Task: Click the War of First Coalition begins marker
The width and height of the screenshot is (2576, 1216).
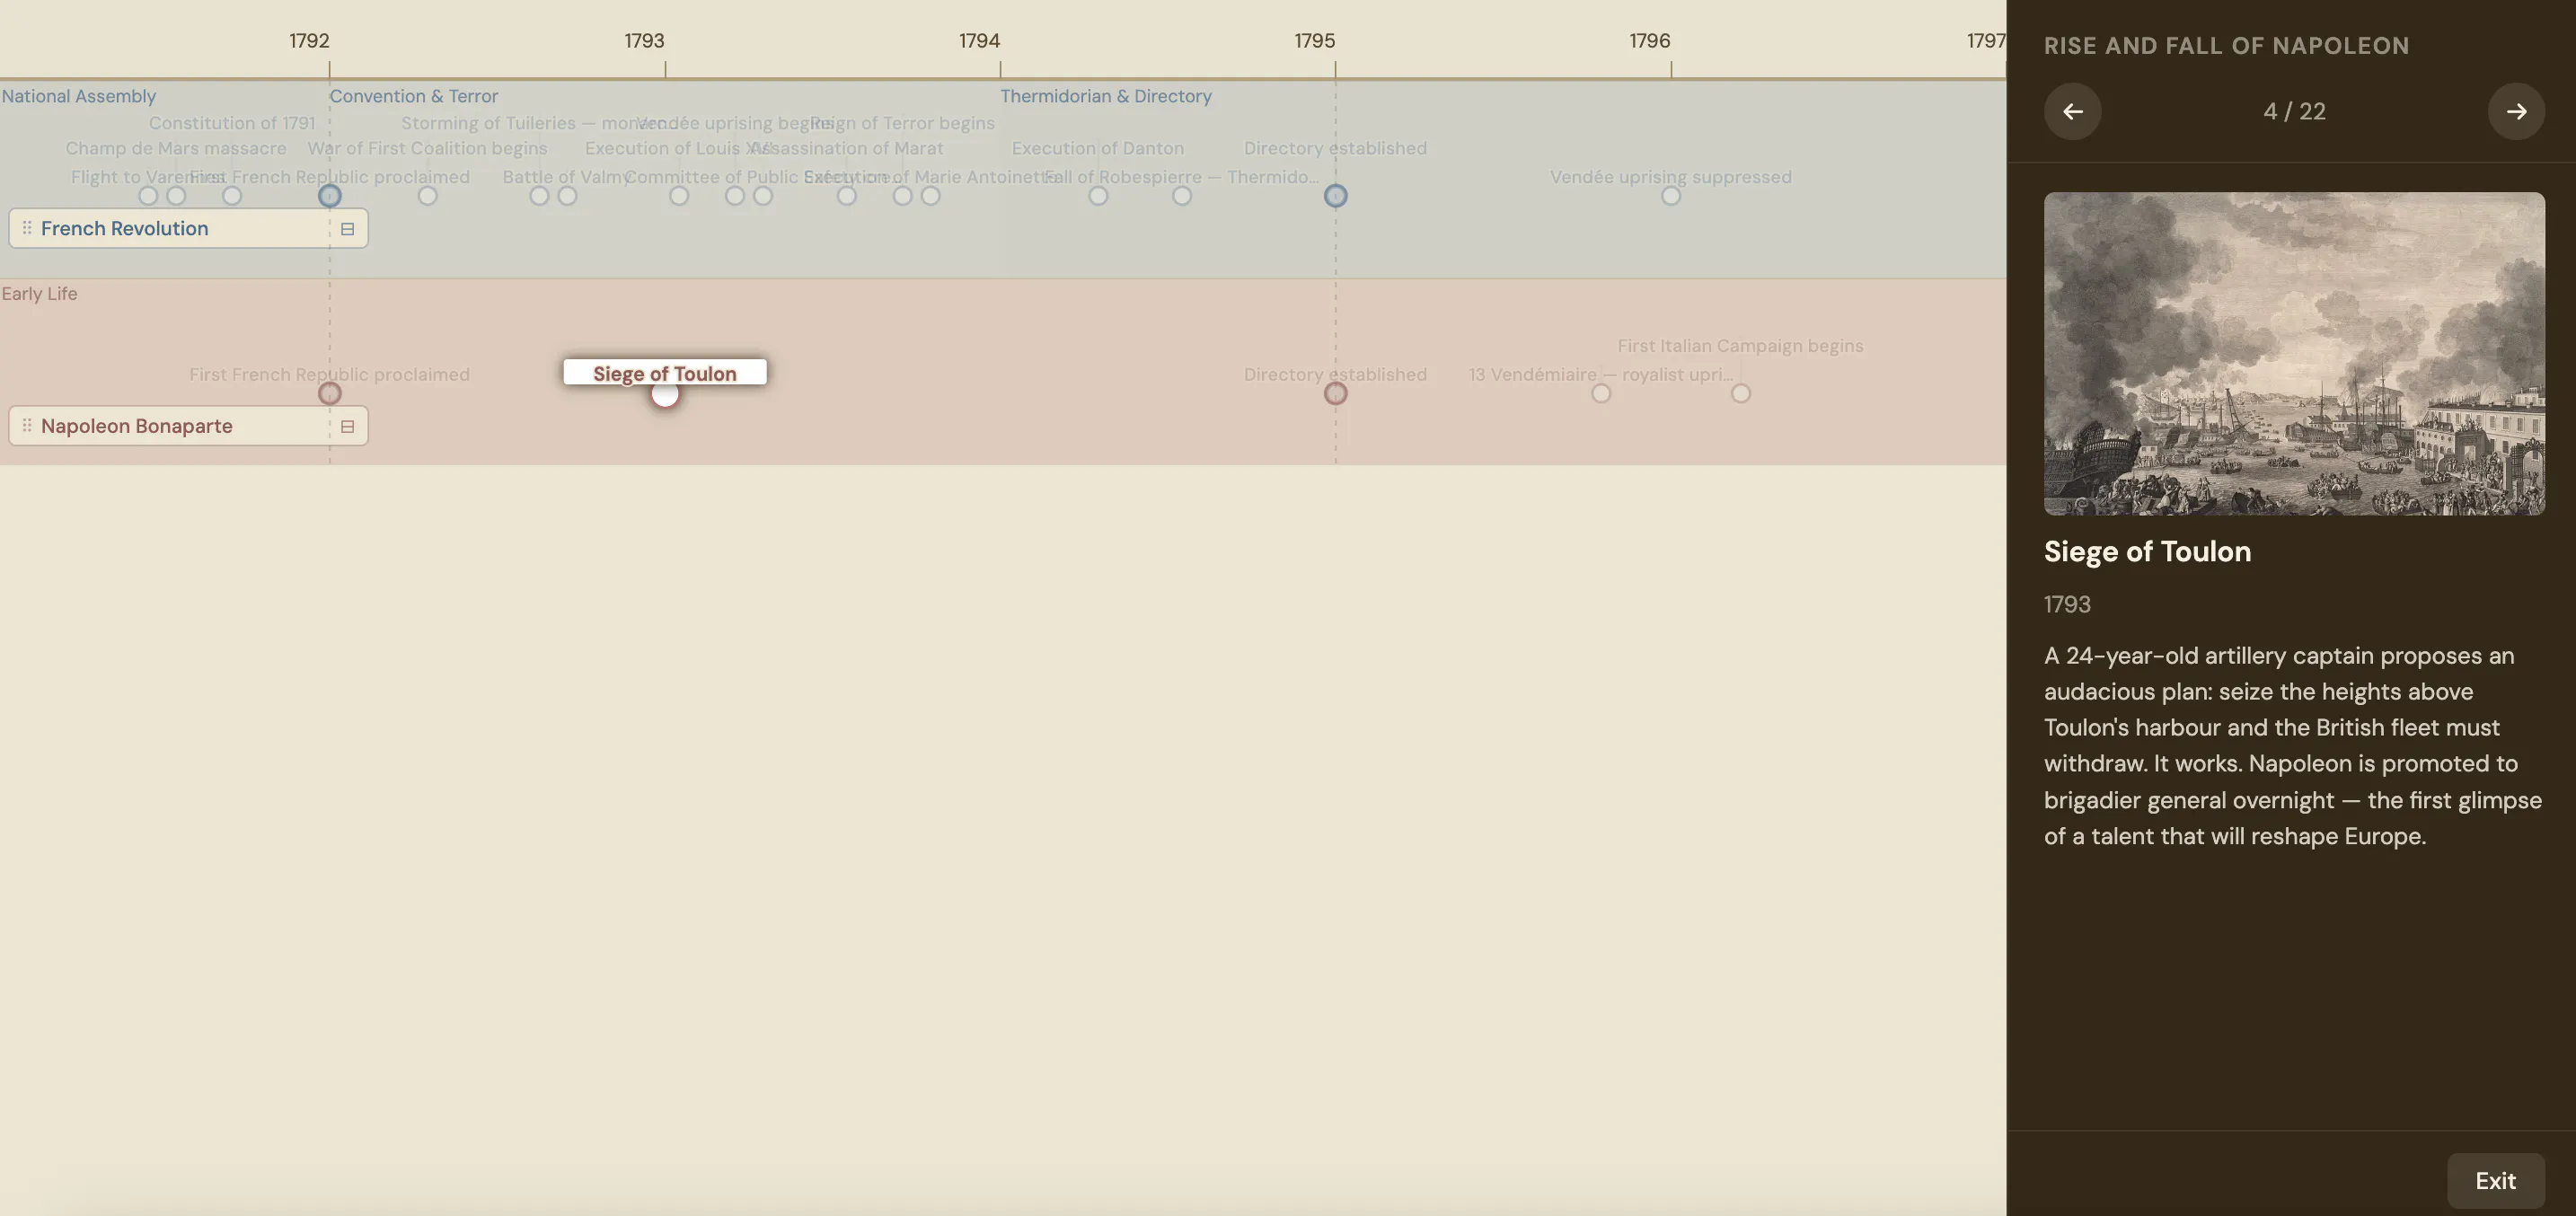Action: coord(427,196)
